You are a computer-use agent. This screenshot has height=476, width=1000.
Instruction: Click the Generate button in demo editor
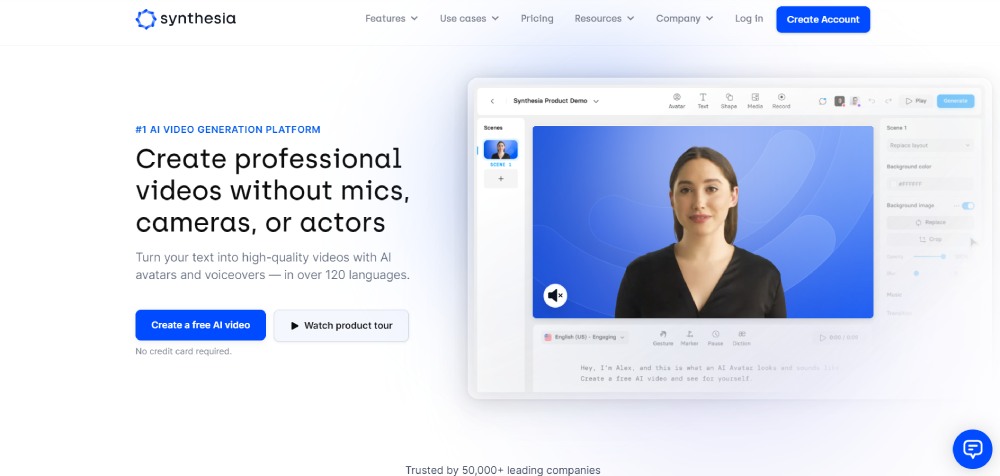[955, 101]
